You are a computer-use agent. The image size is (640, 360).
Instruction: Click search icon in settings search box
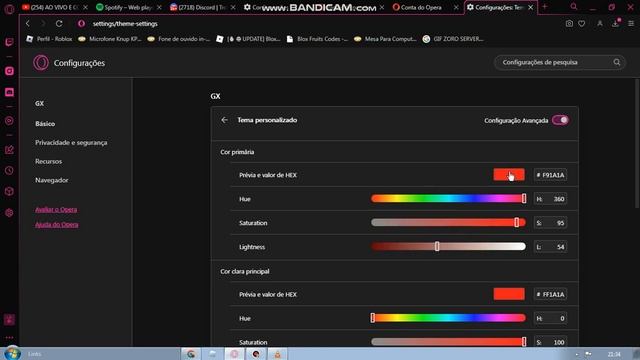[x=617, y=62]
